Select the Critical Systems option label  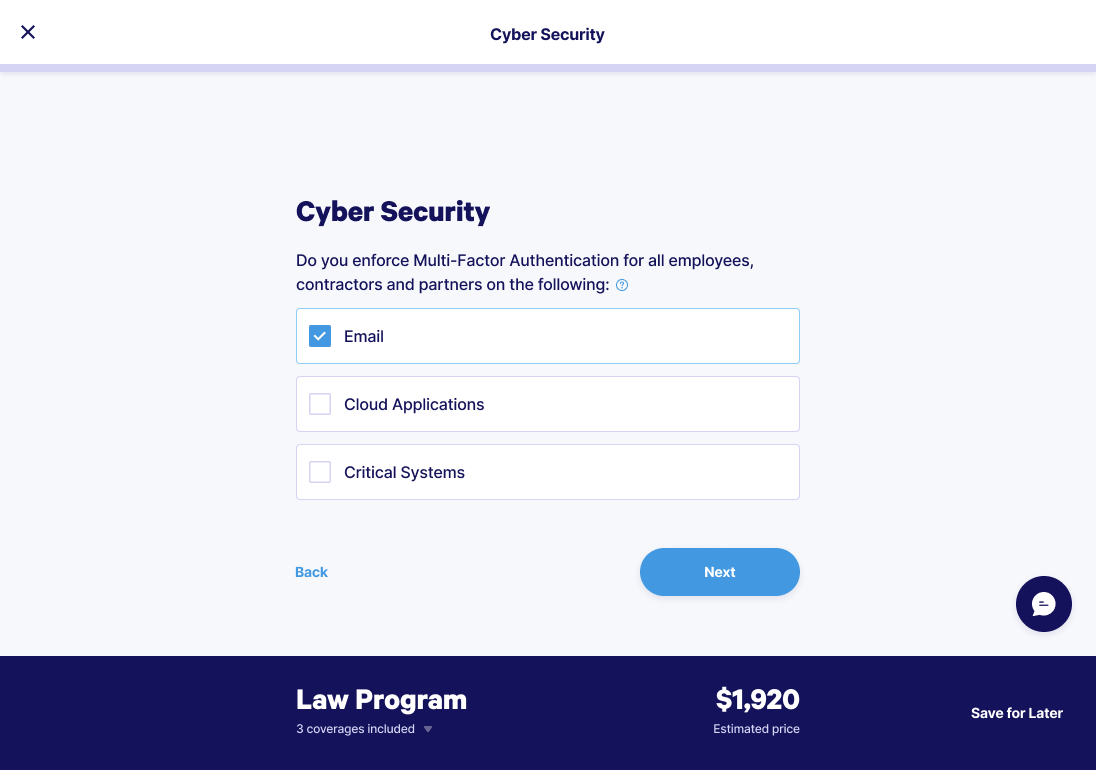point(404,472)
